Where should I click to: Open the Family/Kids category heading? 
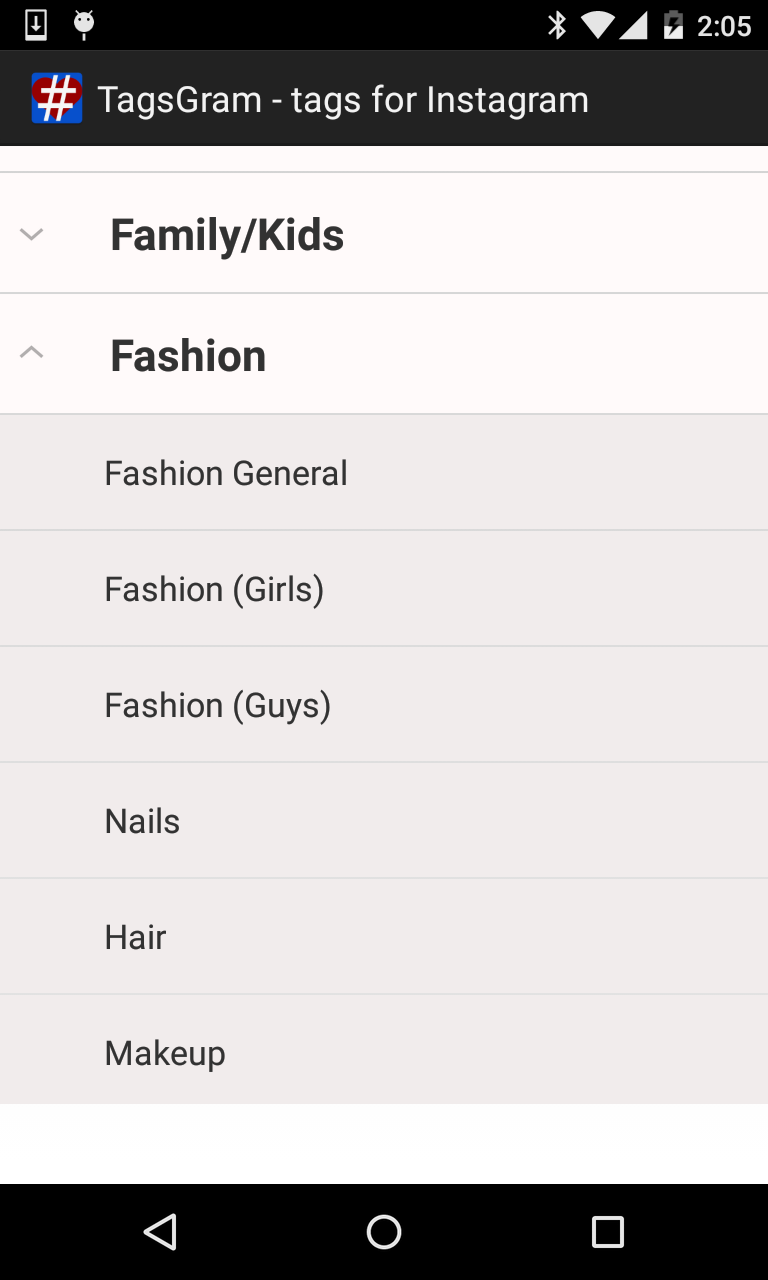(227, 235)
